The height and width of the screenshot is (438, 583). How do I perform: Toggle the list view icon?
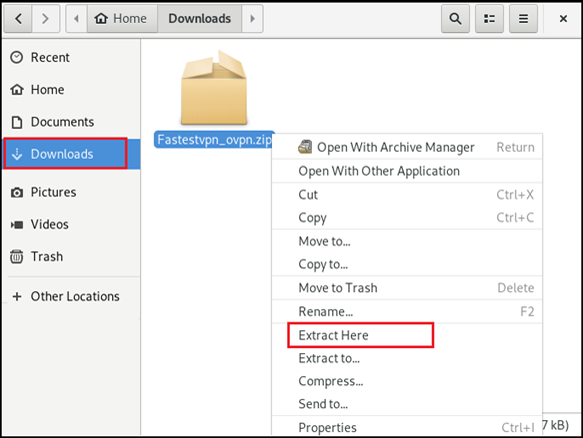point(489,18)
